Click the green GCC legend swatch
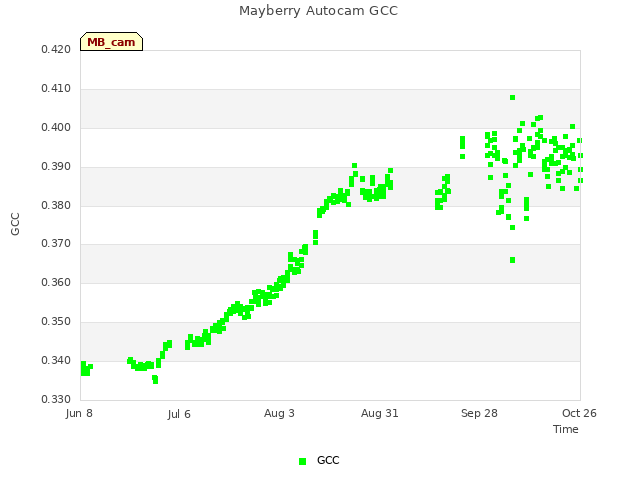The width and height of the screenshot is (640, 480). pyautogui.click(x=302, y=461)
